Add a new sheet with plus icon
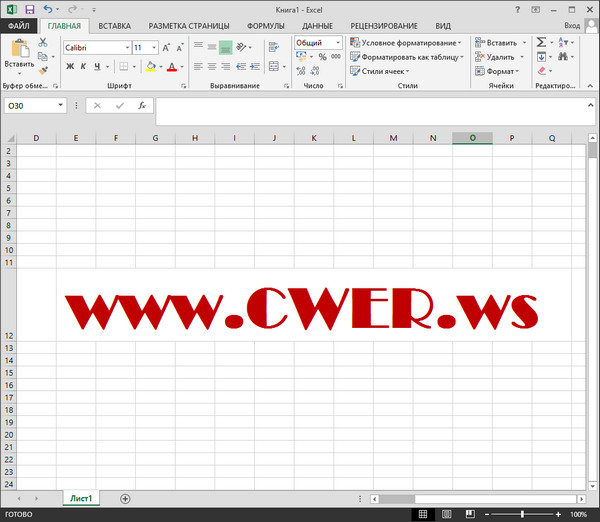 pyautogui.click(x=125, y=498)
